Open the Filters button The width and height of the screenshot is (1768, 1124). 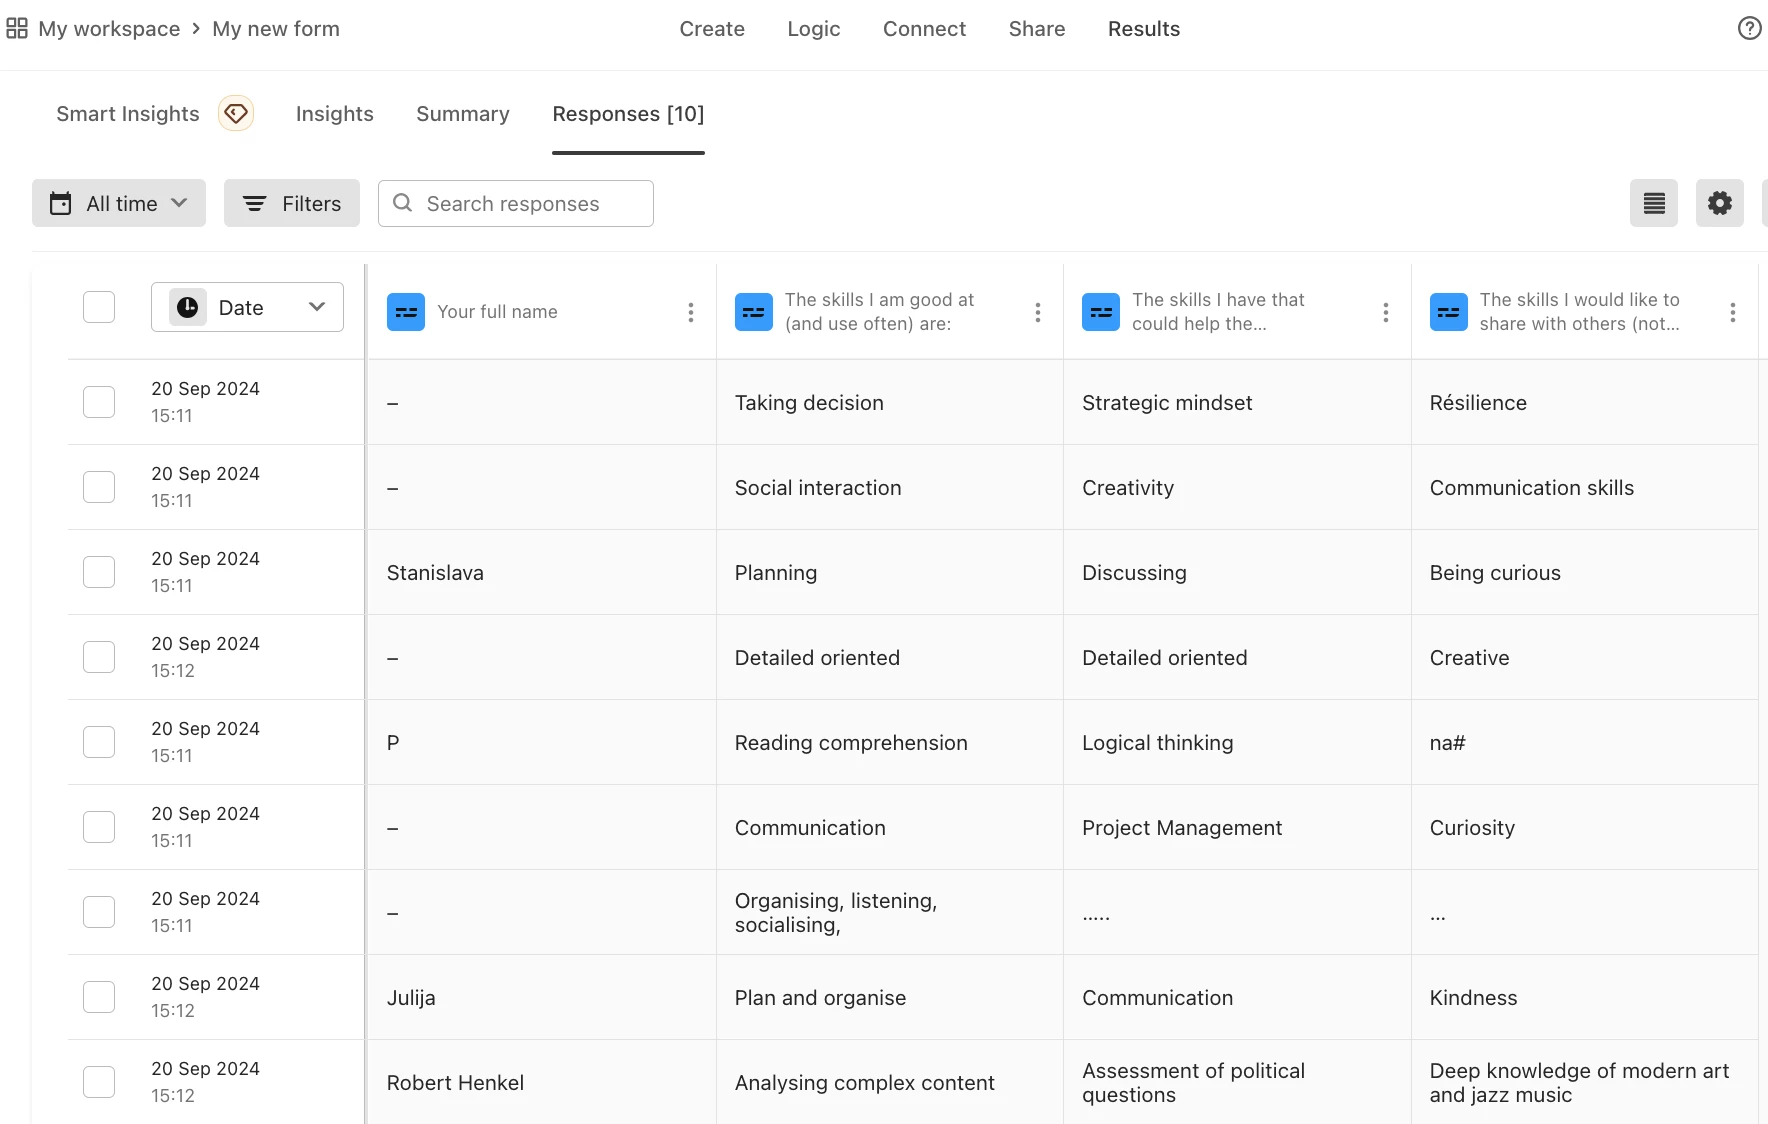(292, 204)
